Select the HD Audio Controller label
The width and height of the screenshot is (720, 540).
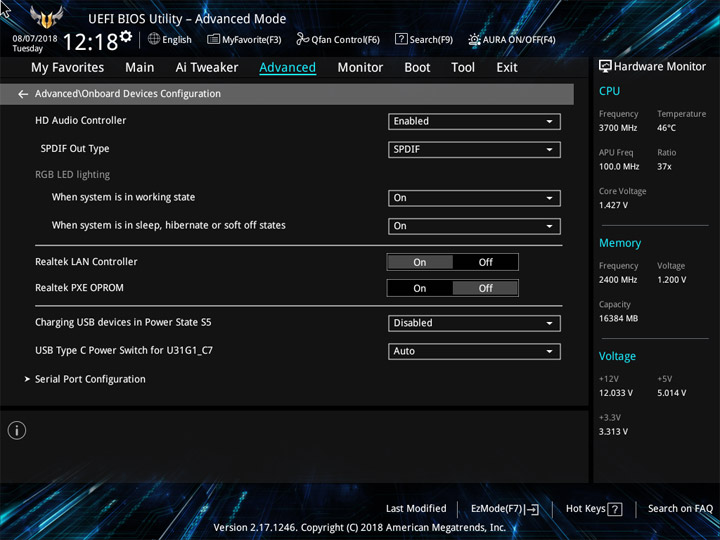tap(80, 120)
